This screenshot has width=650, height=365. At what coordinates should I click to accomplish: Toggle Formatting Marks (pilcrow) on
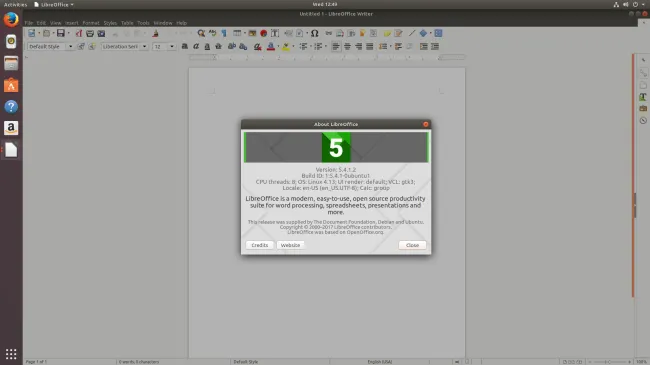point(224,33)
